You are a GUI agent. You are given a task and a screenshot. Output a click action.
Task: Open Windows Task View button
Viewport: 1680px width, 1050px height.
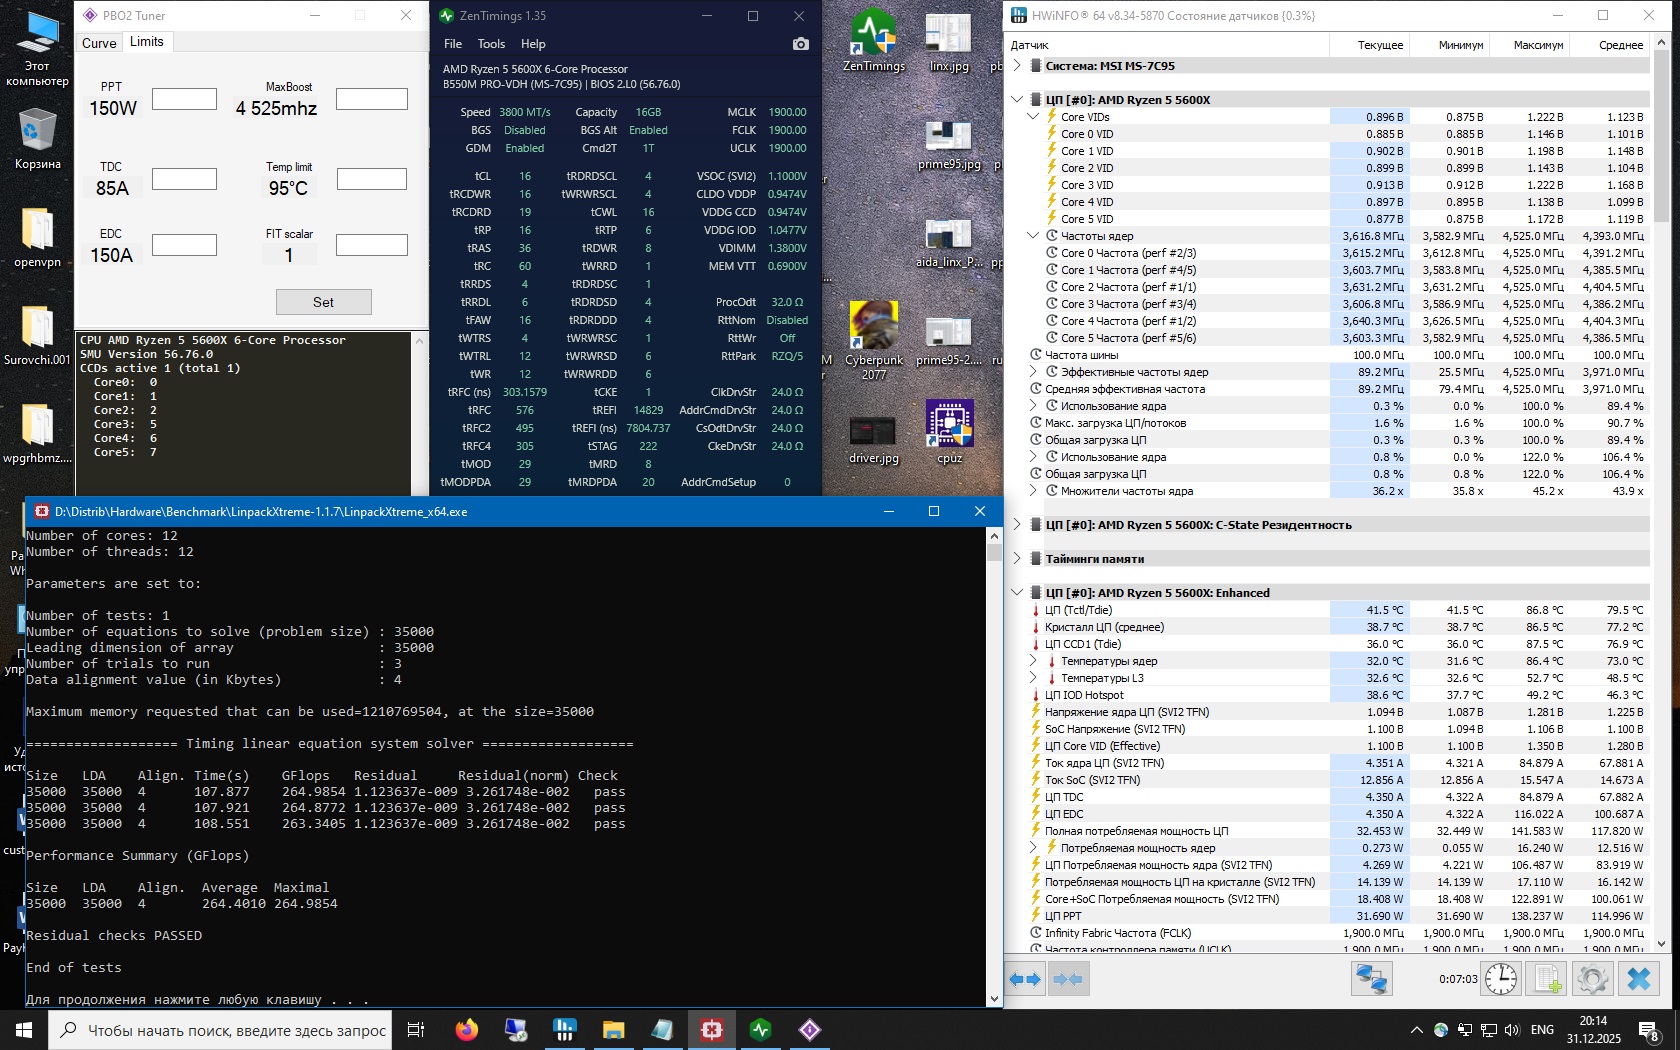coord(416,1029)
